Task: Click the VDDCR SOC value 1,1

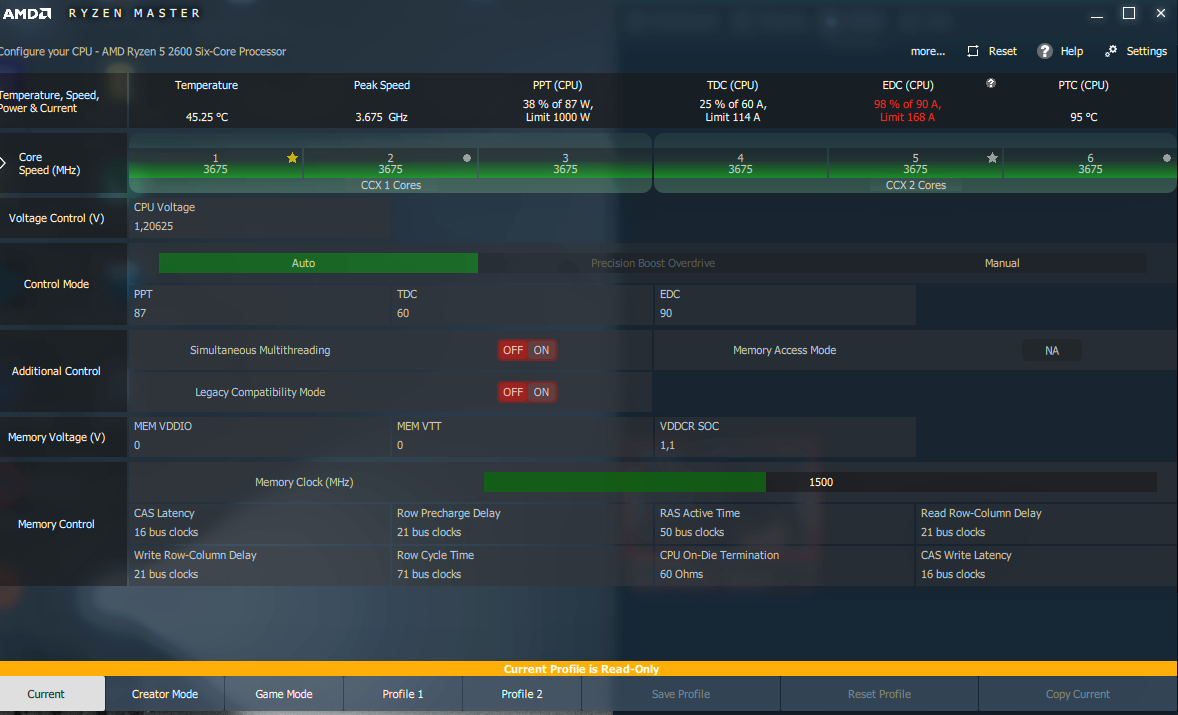Action: click(785, 436)
